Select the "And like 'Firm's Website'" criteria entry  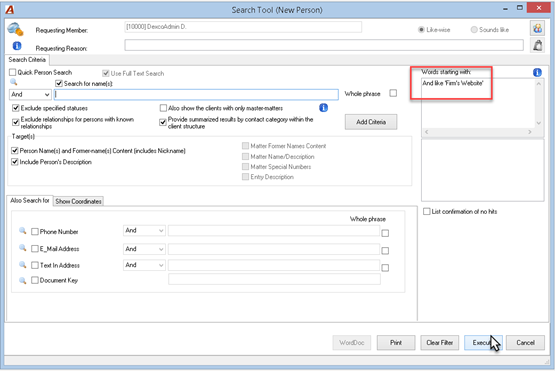point(453,83)
